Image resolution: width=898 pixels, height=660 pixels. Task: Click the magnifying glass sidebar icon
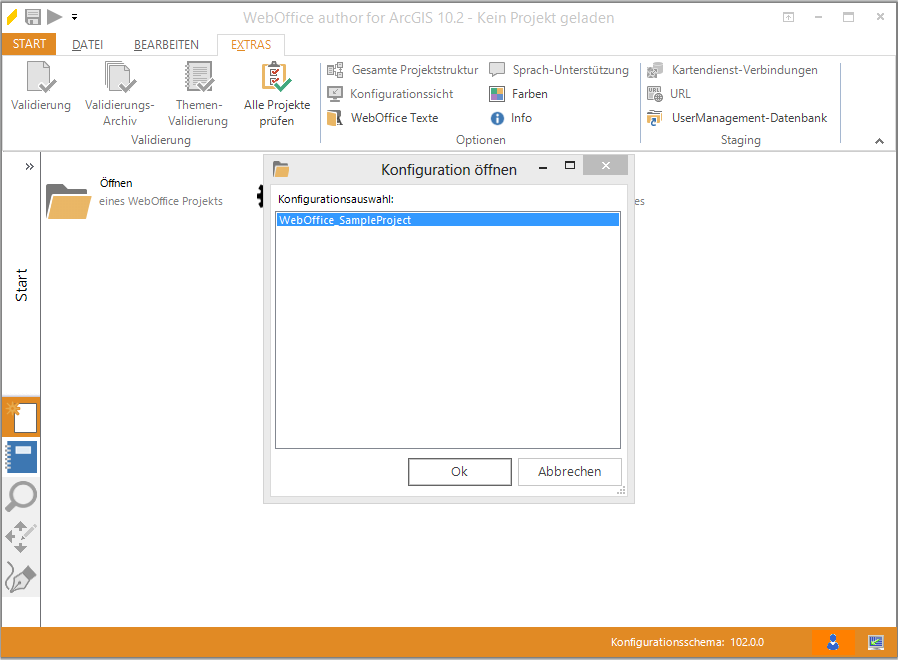(21, 496)
